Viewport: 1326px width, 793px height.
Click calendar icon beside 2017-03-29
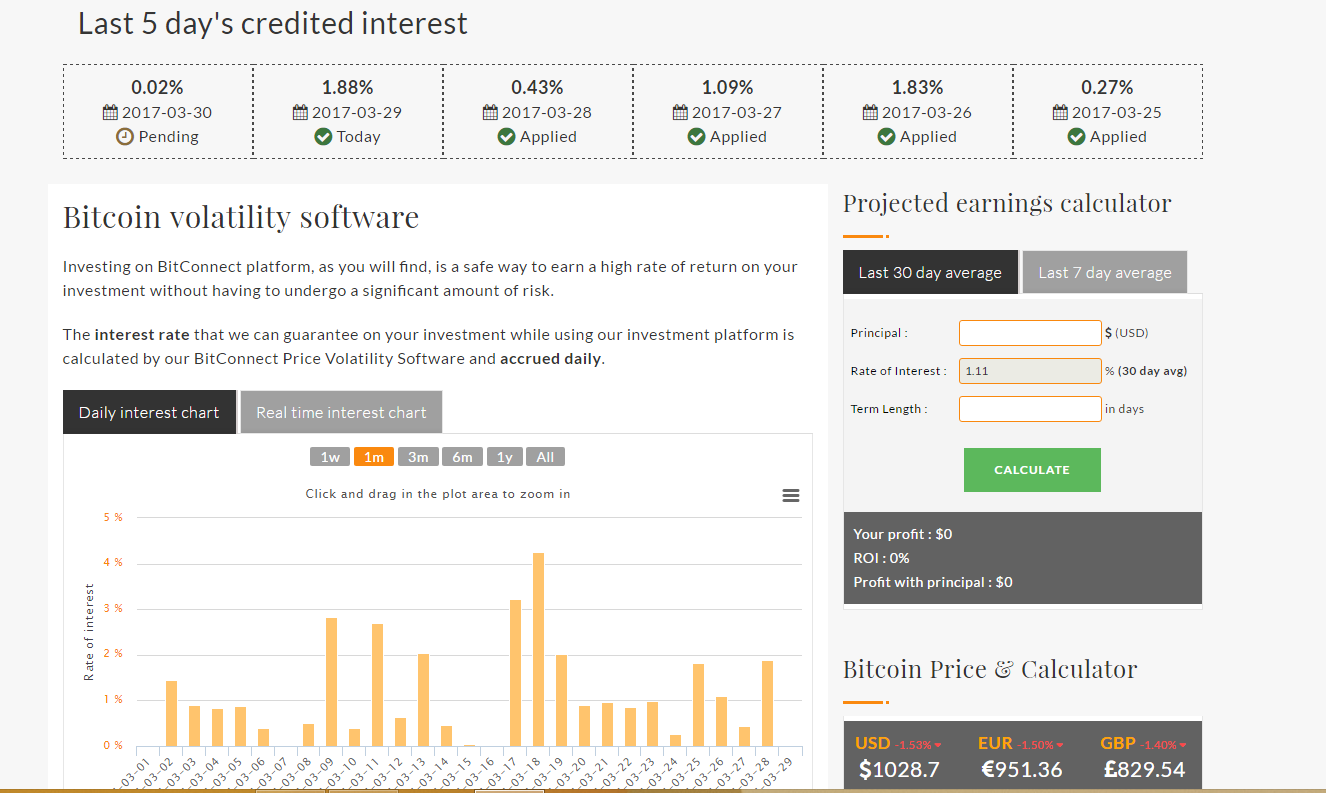(x=300, y=112)
